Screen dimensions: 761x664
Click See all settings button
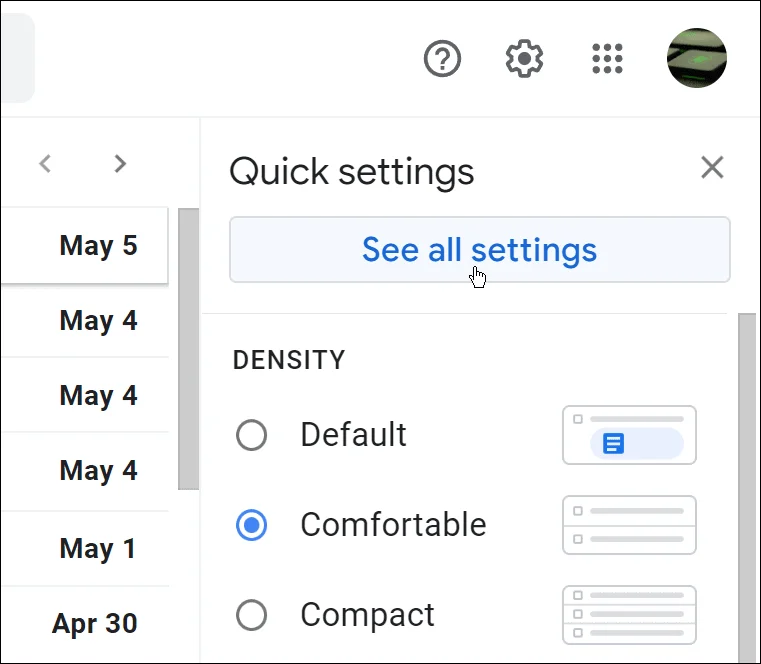480,249
